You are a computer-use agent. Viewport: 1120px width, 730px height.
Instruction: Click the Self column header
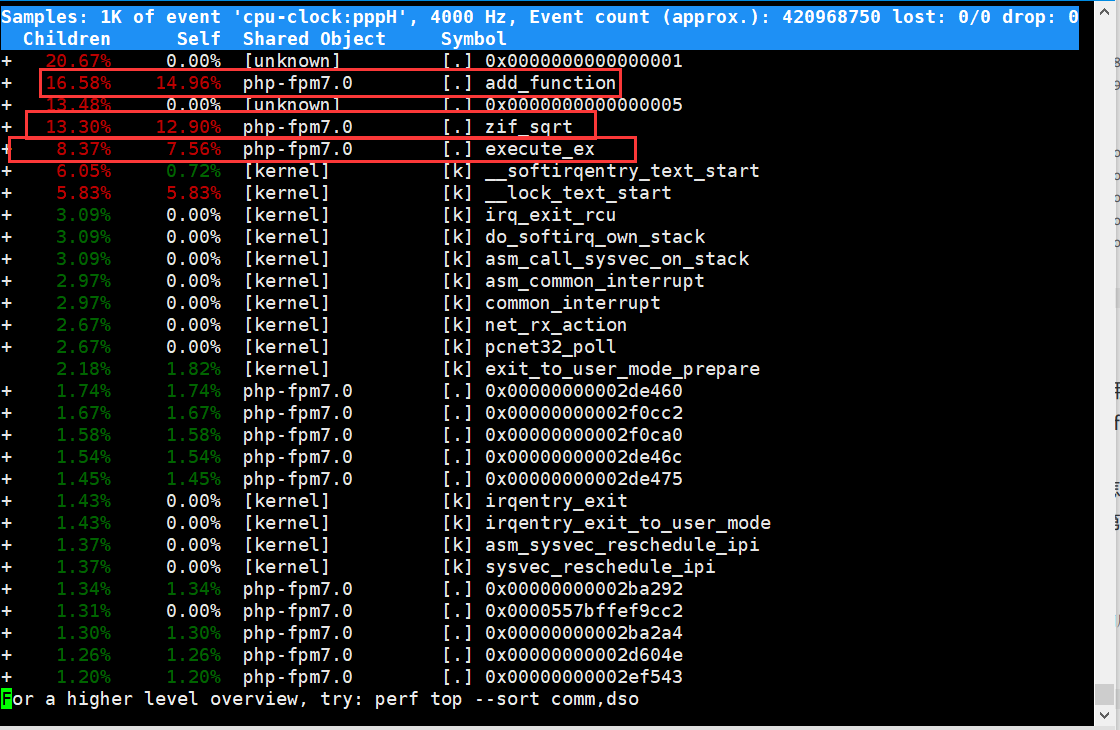point(199,39)
